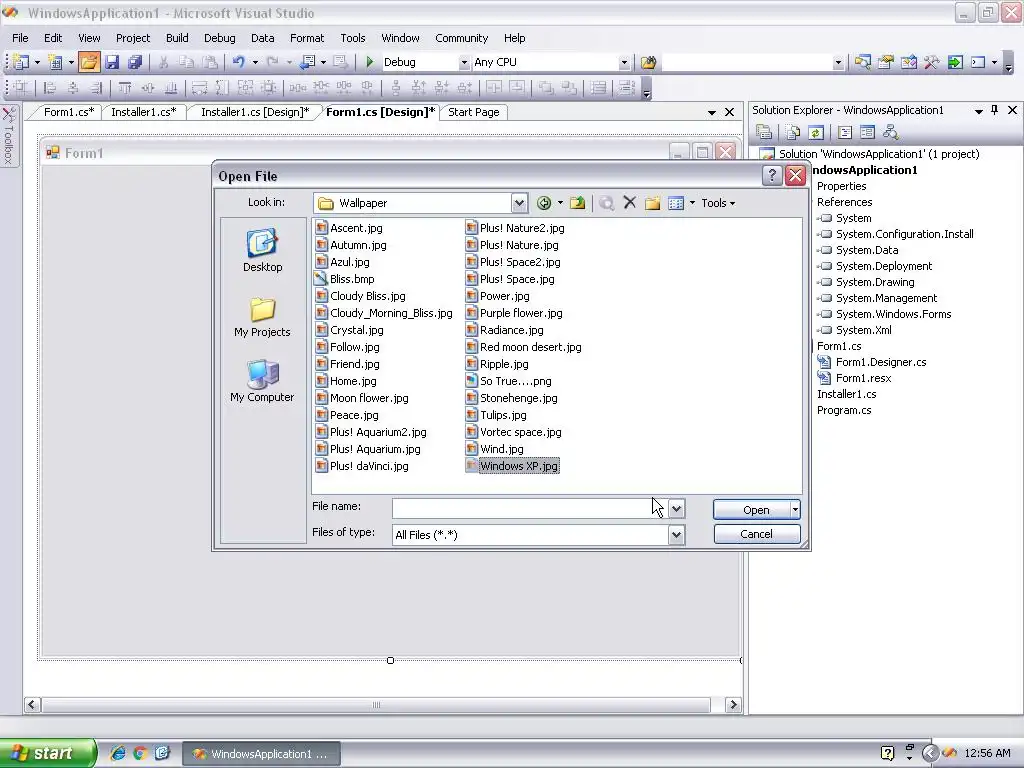
Task: Click the Align to Grid layout icon
Action: click(21, 88)
